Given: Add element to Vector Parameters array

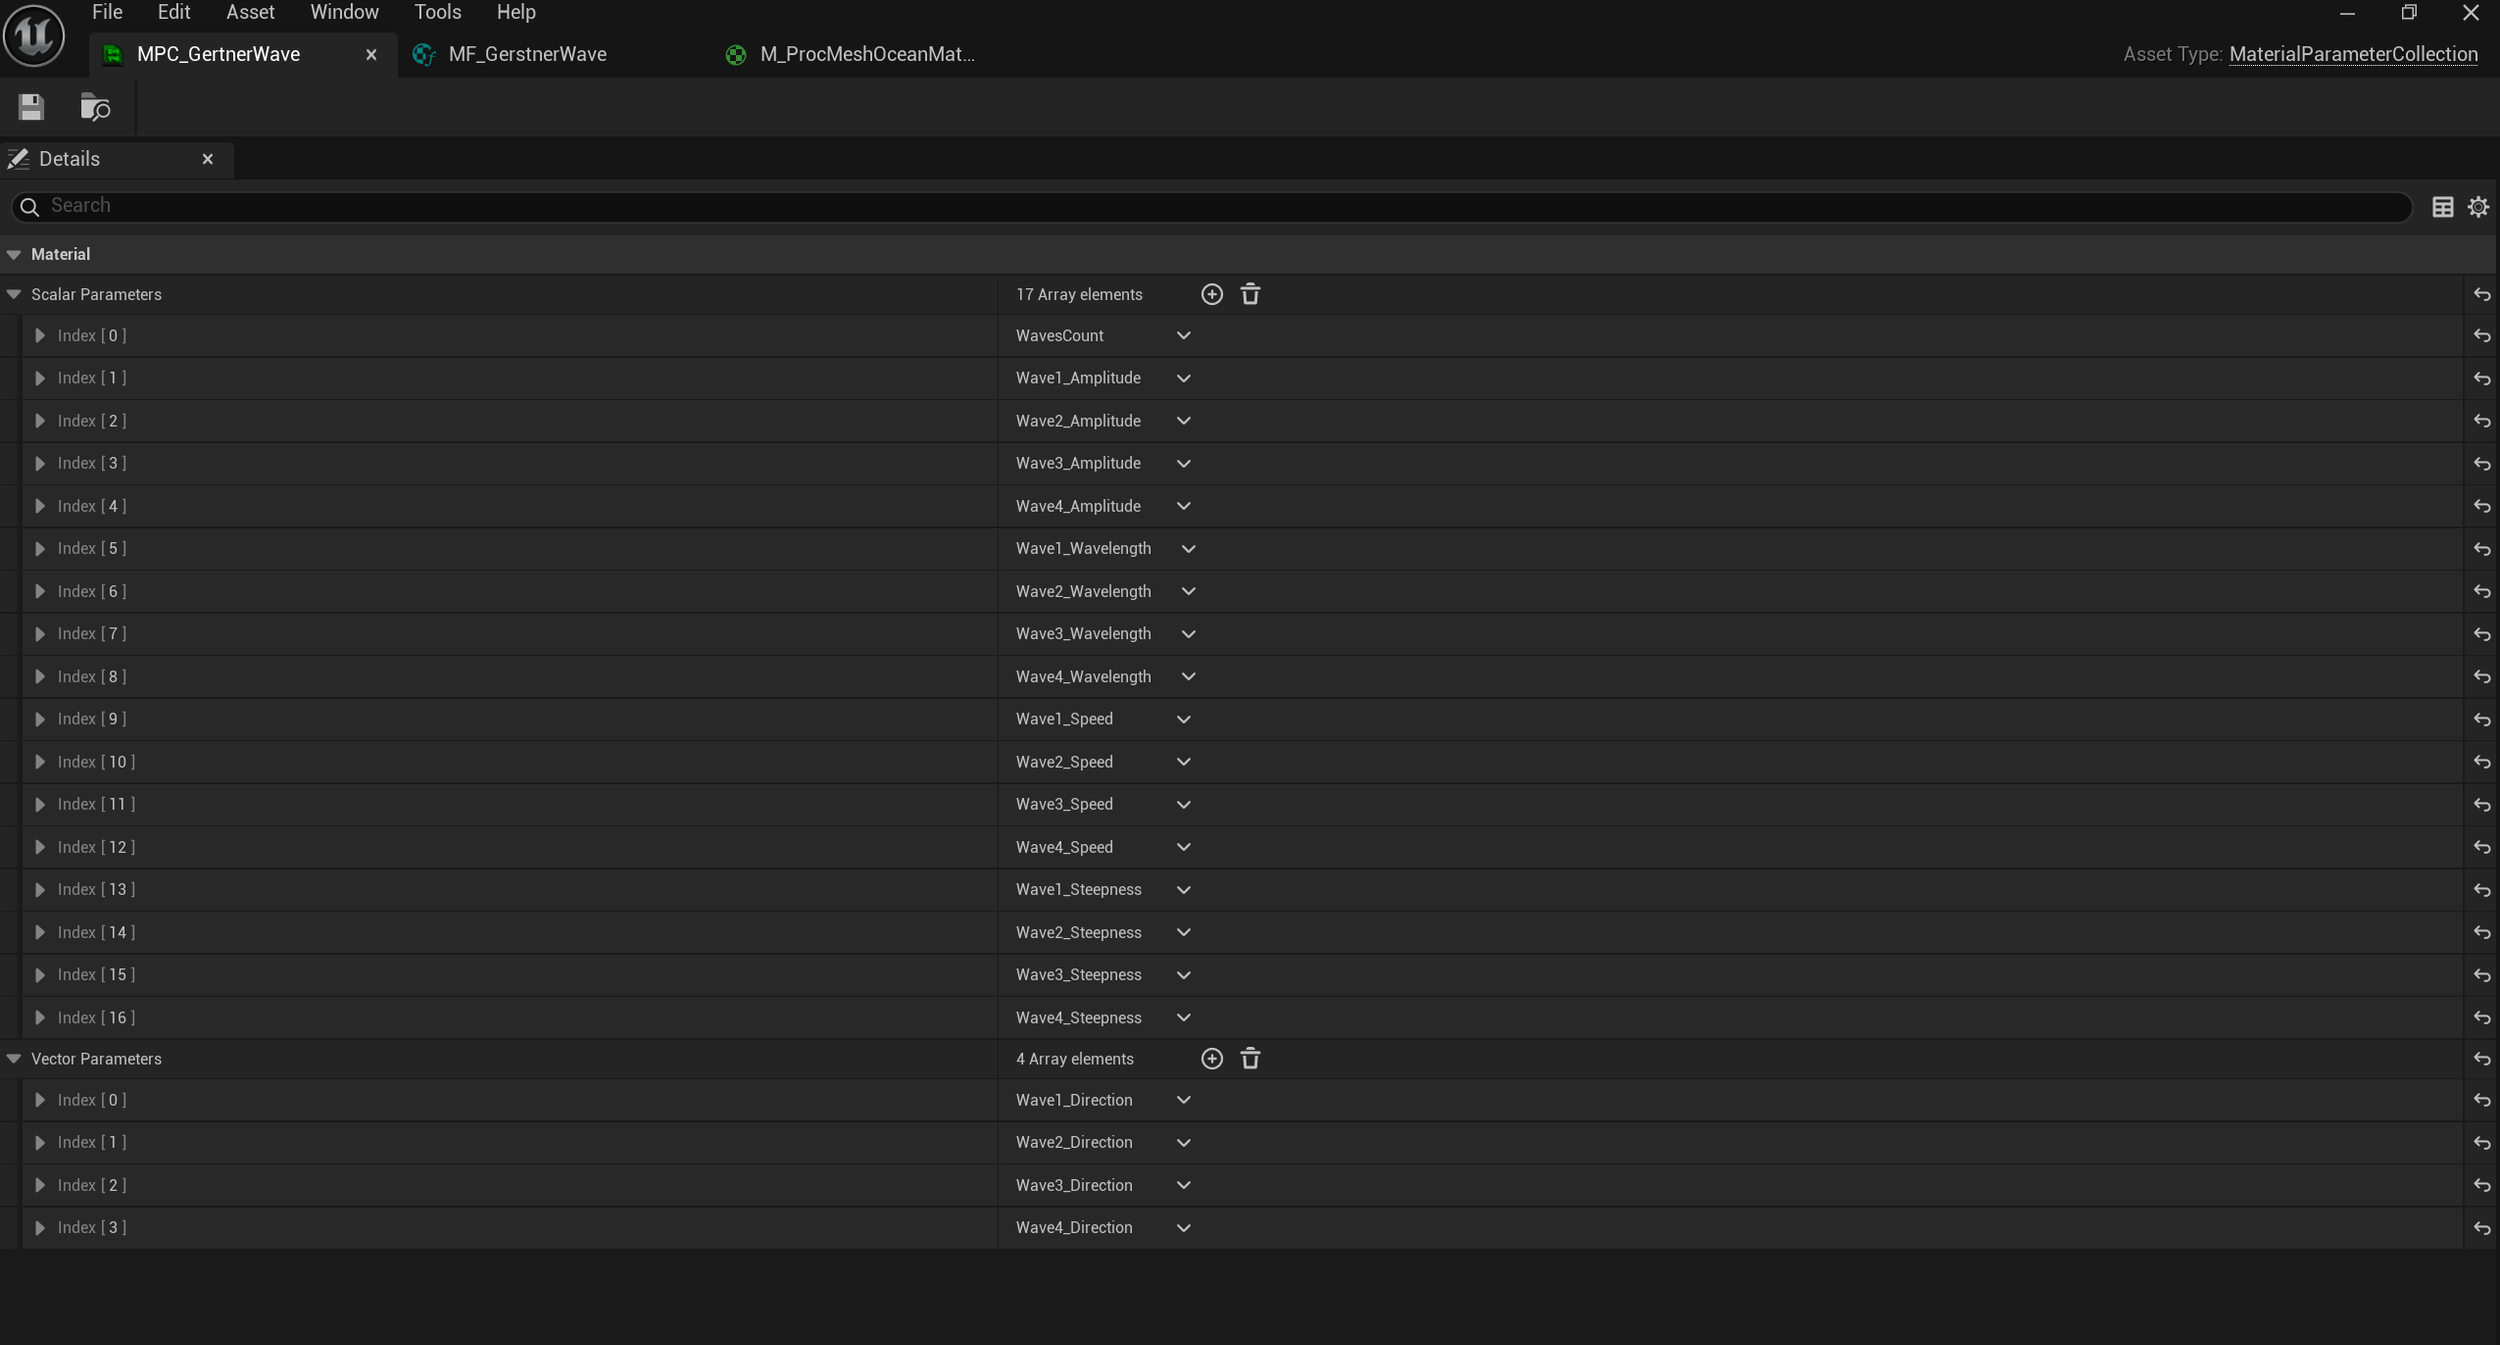Looking at the screenshot, I should click(1211, 1058).
